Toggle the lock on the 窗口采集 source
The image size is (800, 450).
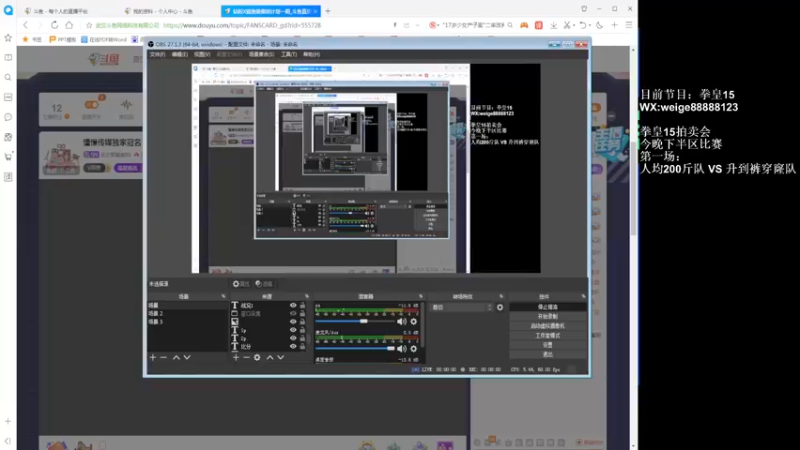coord(302,313)
